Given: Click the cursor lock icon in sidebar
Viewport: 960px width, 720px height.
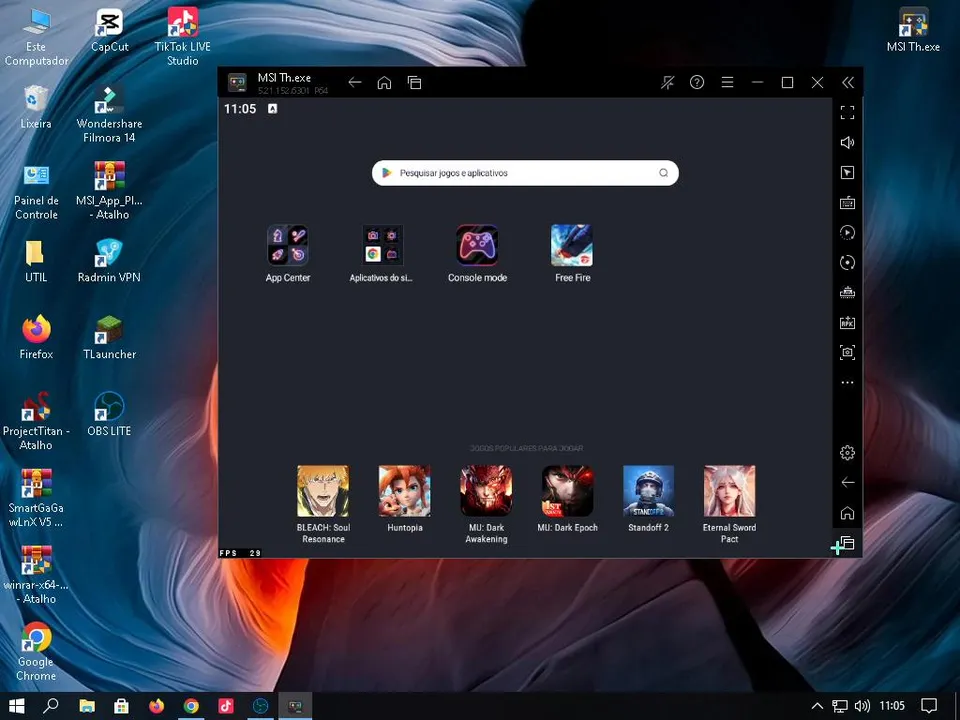Looking at the screenshot, I should point(847,173).
